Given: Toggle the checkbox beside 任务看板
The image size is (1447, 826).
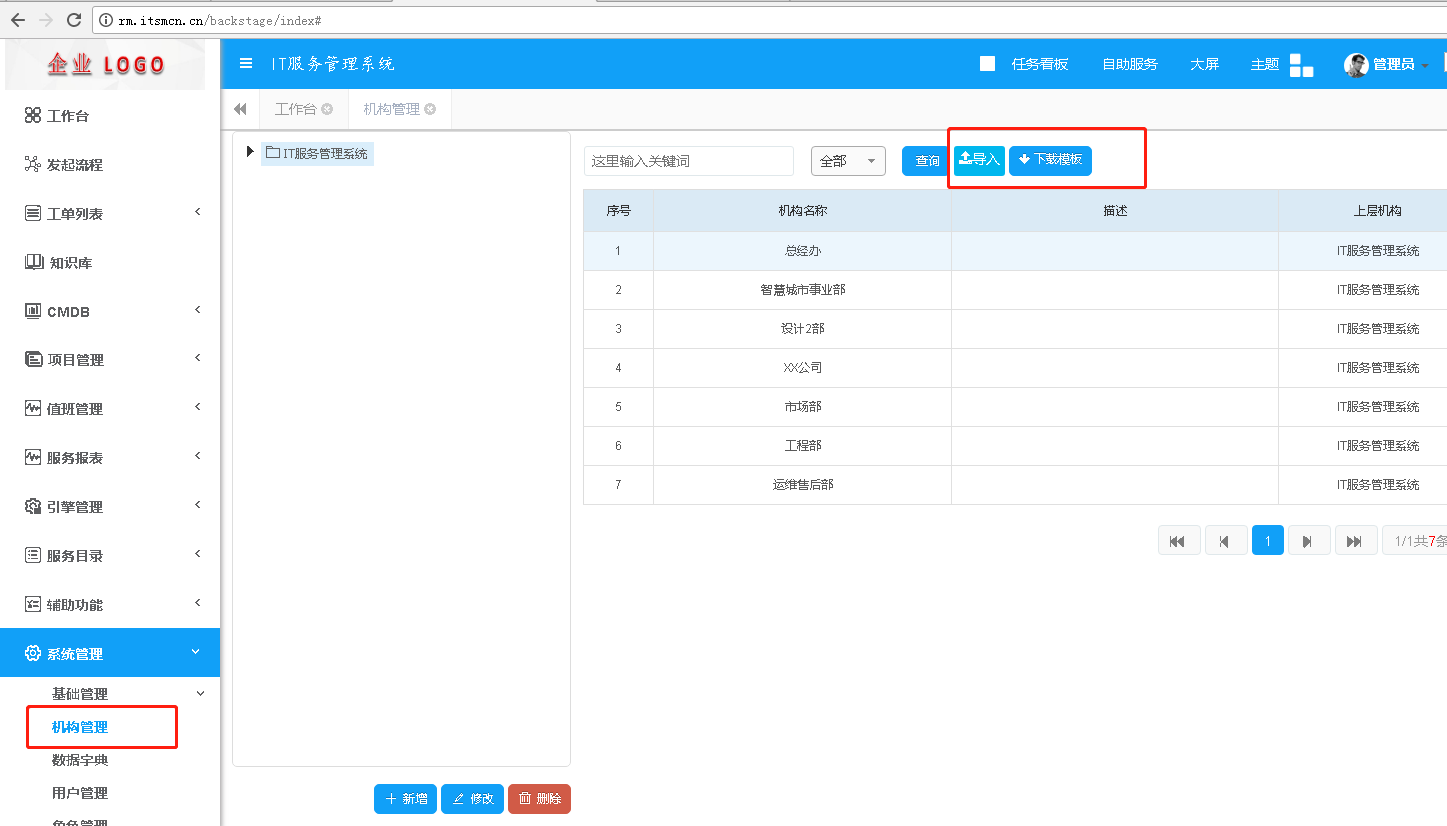Looking at the screenshot, I should click(987, 64).
